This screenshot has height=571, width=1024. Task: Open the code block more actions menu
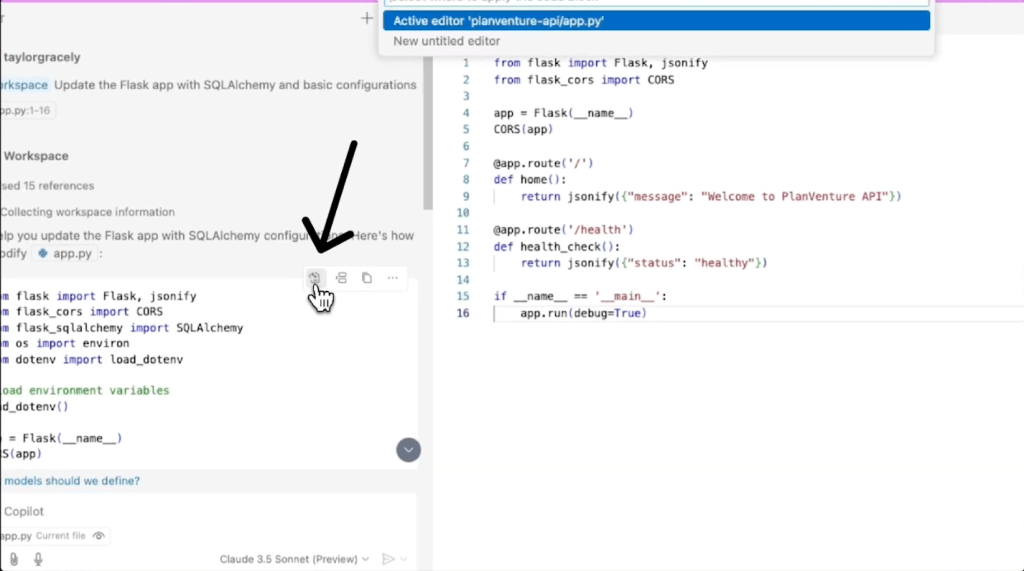pyautogui.click(x=393, y=277)
